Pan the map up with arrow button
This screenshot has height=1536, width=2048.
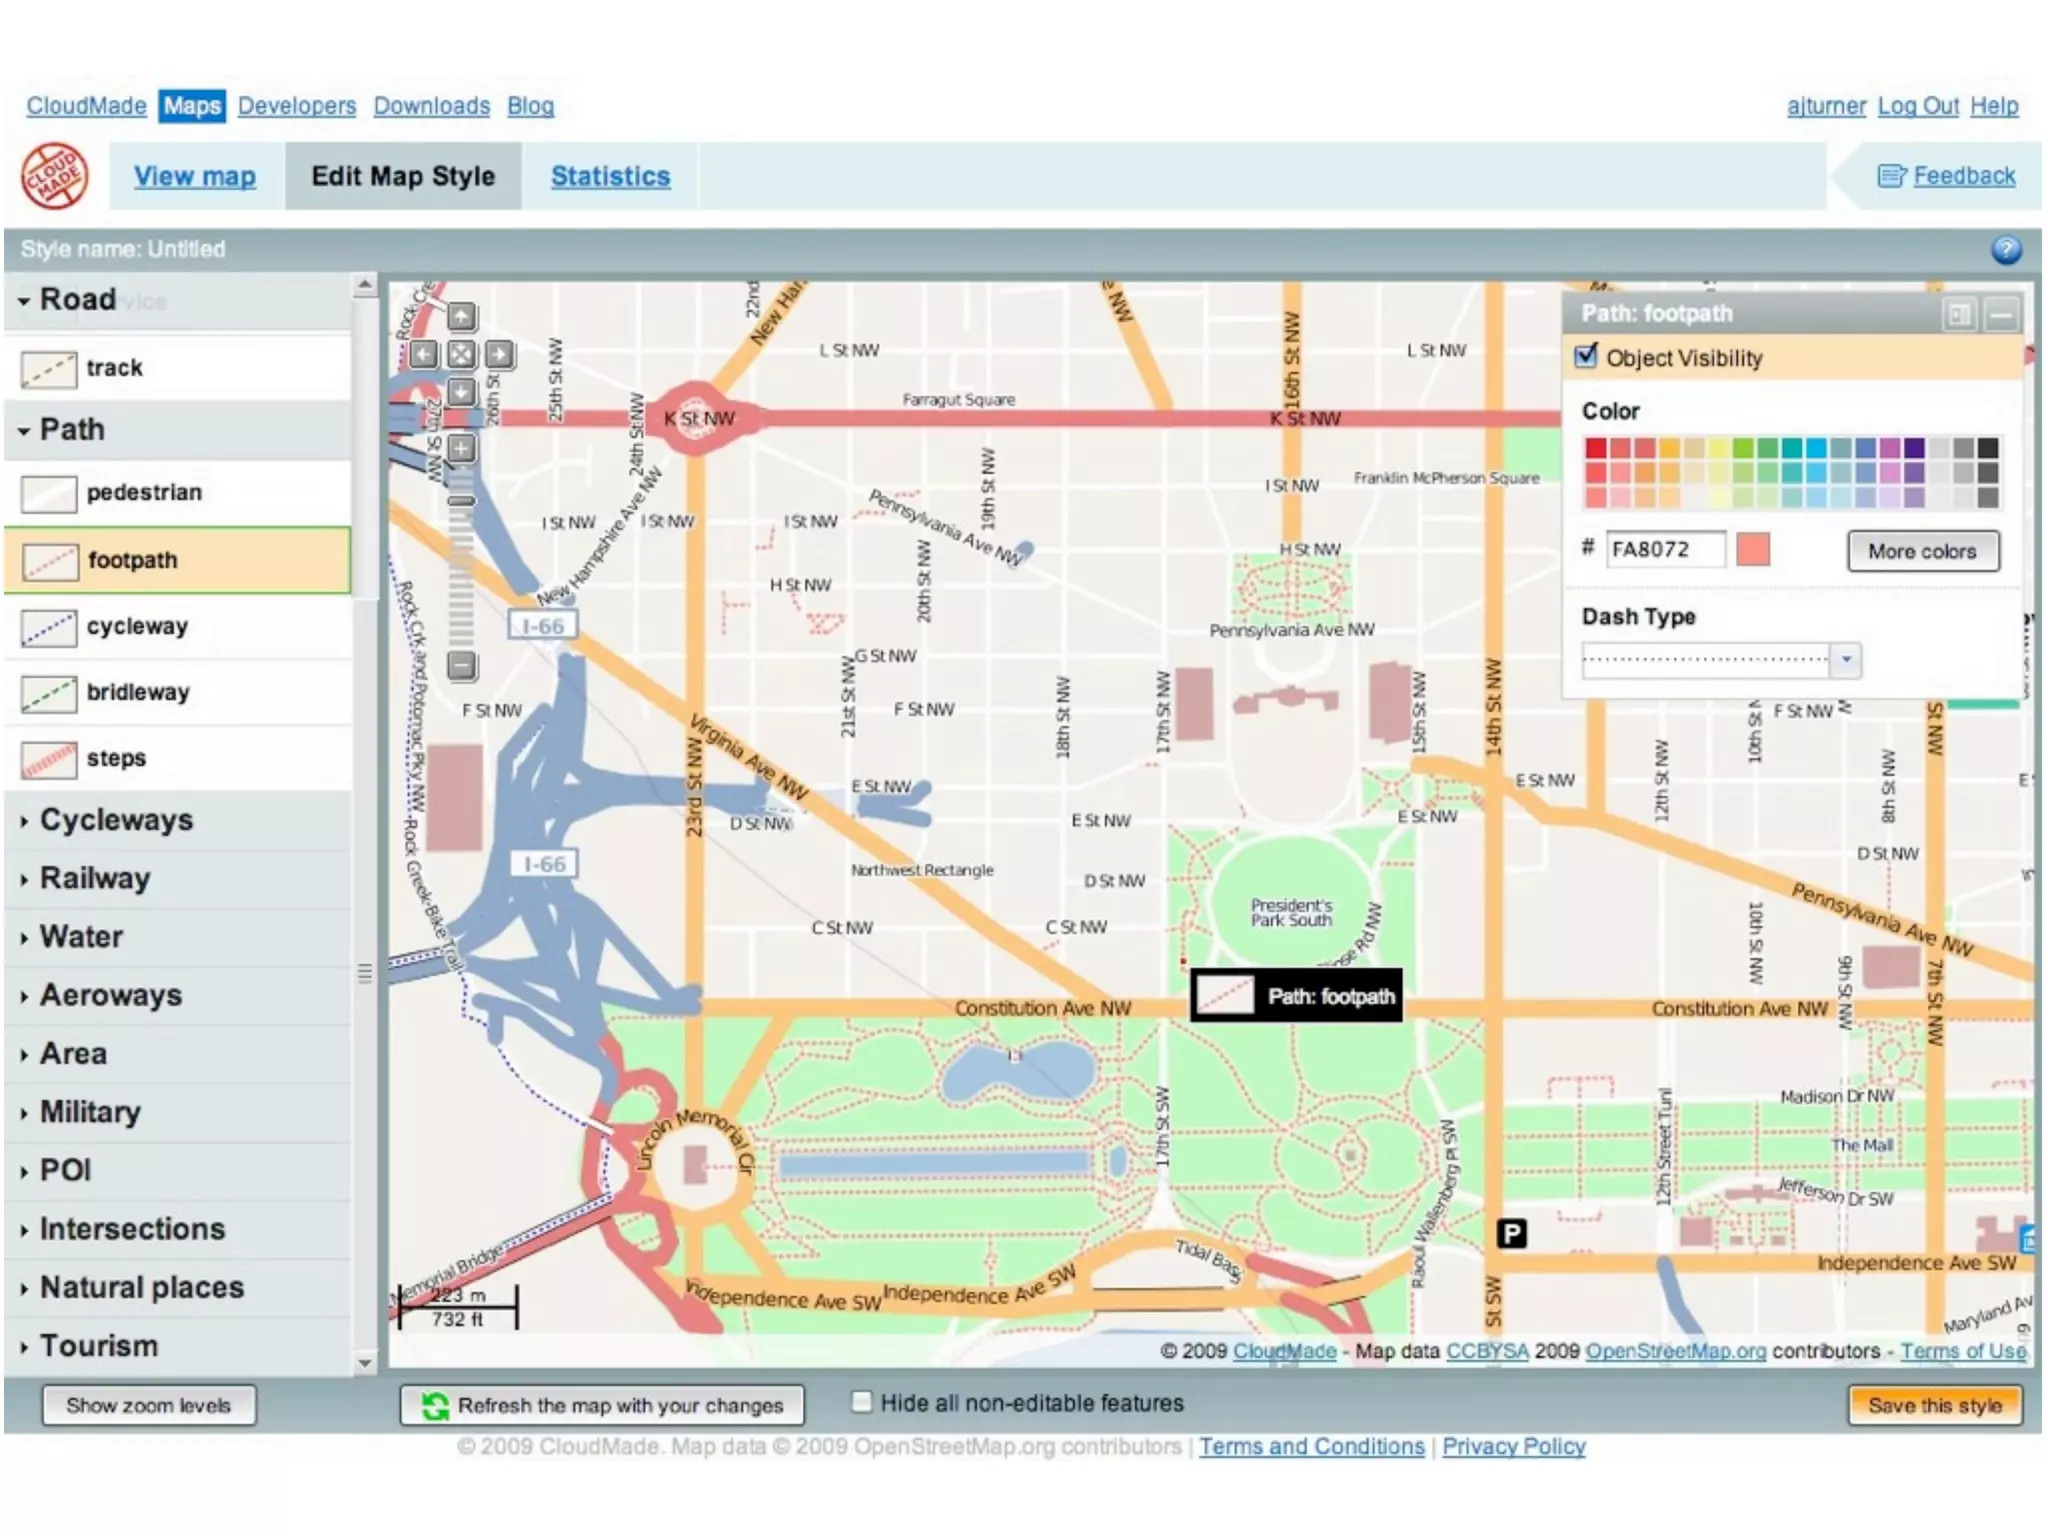pos(461,317)
